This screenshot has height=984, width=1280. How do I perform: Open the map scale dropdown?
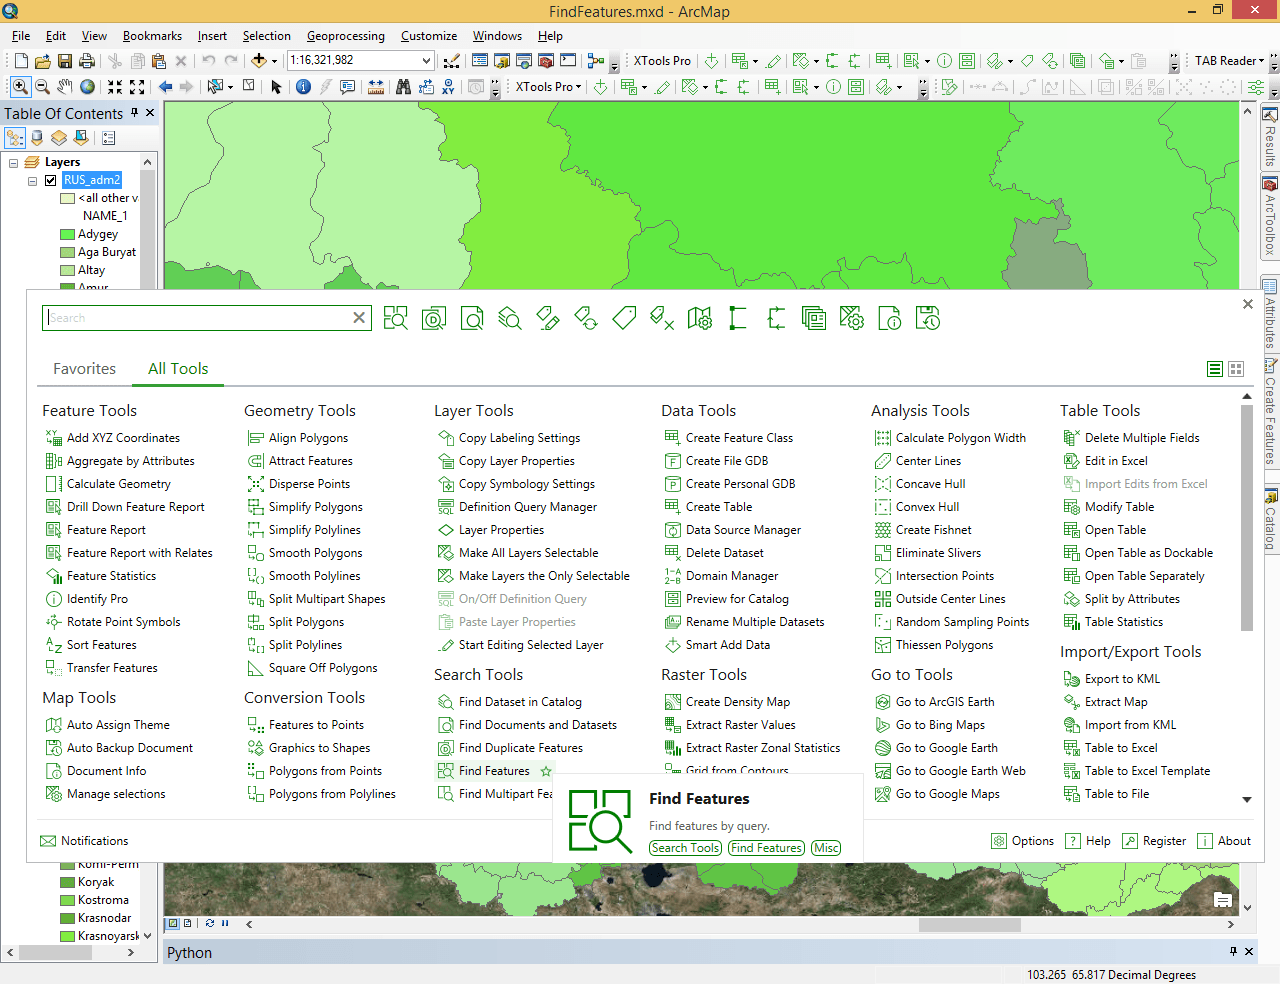(x=427, y=61)
